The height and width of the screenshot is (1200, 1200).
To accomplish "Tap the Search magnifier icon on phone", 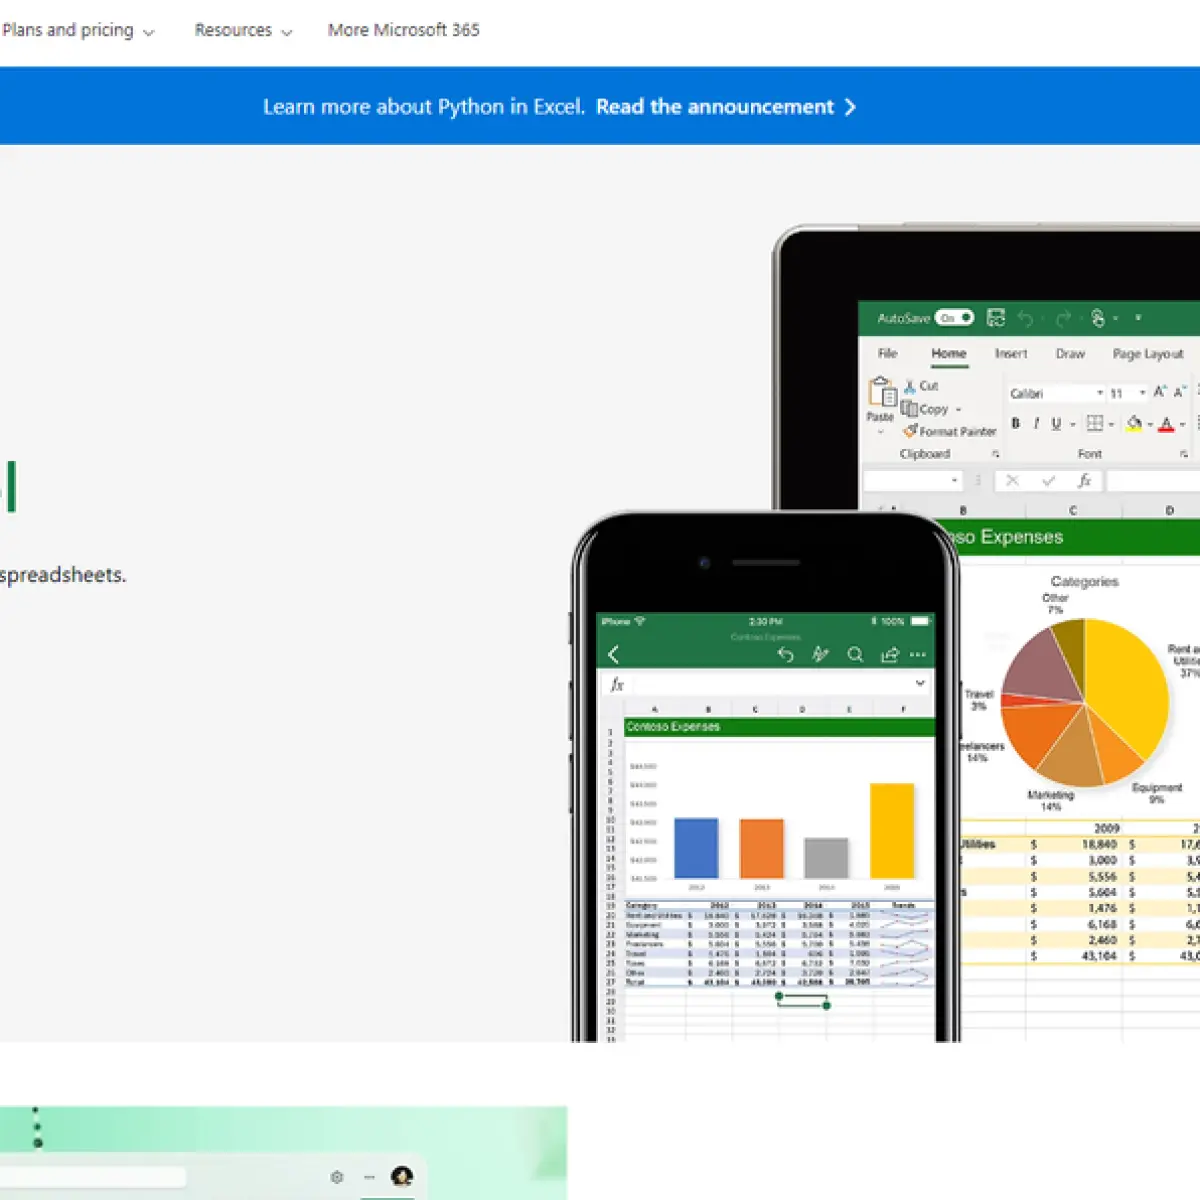I will coord(855,655).
